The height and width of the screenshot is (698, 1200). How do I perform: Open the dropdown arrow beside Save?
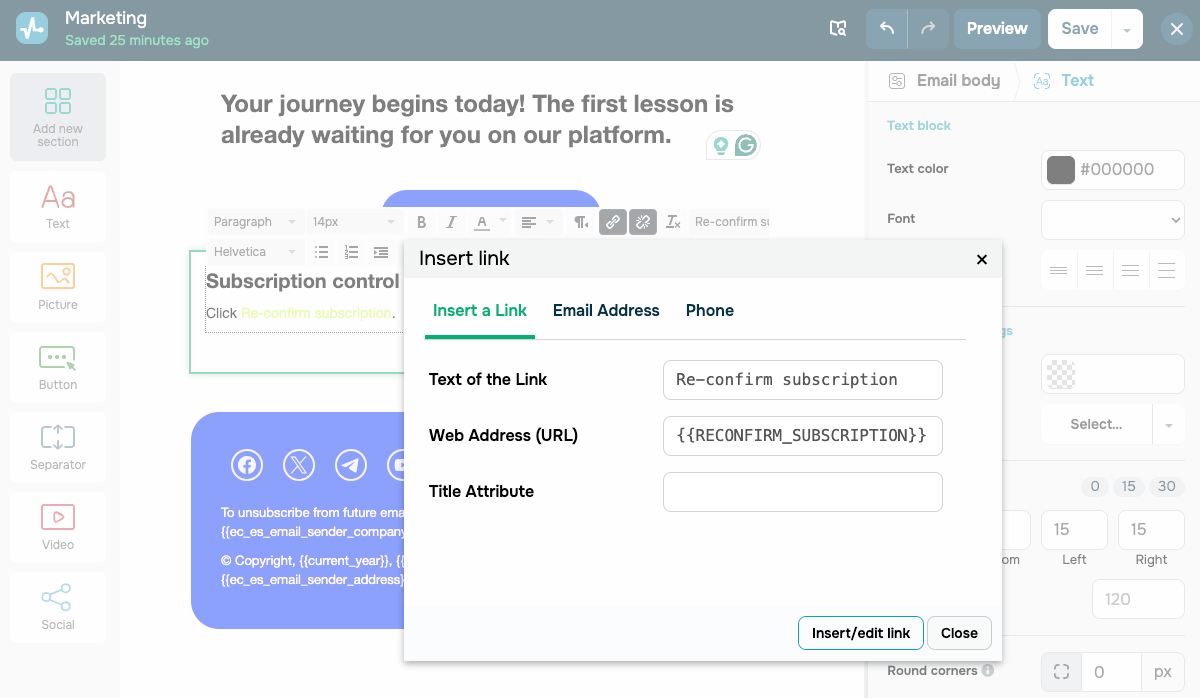coord(1127,30)
